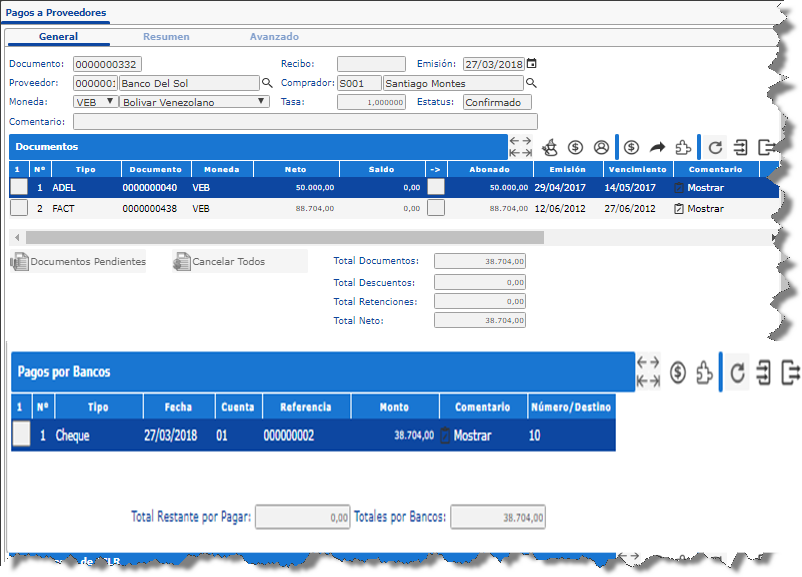This screenshot has height=577, width=802.
Task: Search for Proveedor with magnifier icon
Action: (267, 83)
